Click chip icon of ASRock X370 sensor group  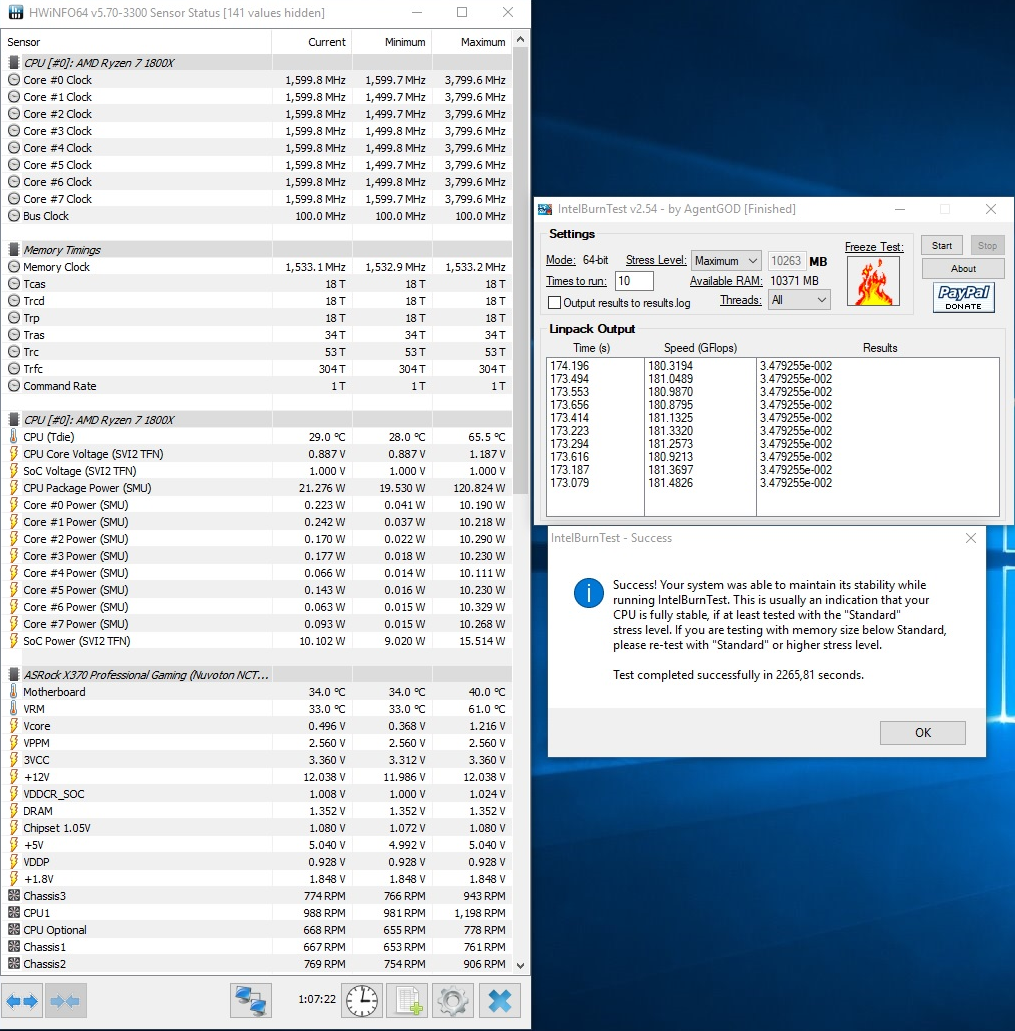tap(14, 675)
